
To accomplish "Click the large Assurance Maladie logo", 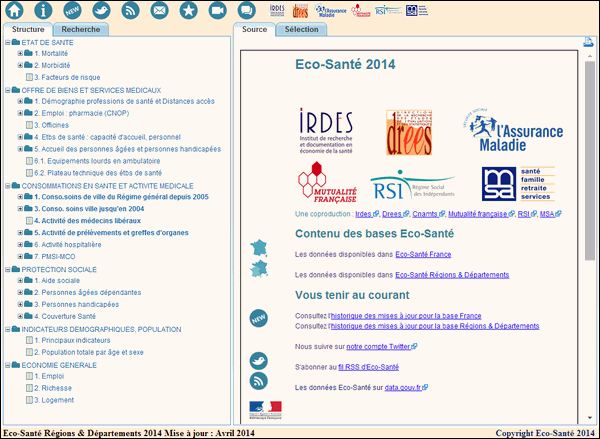I will 514,130.
